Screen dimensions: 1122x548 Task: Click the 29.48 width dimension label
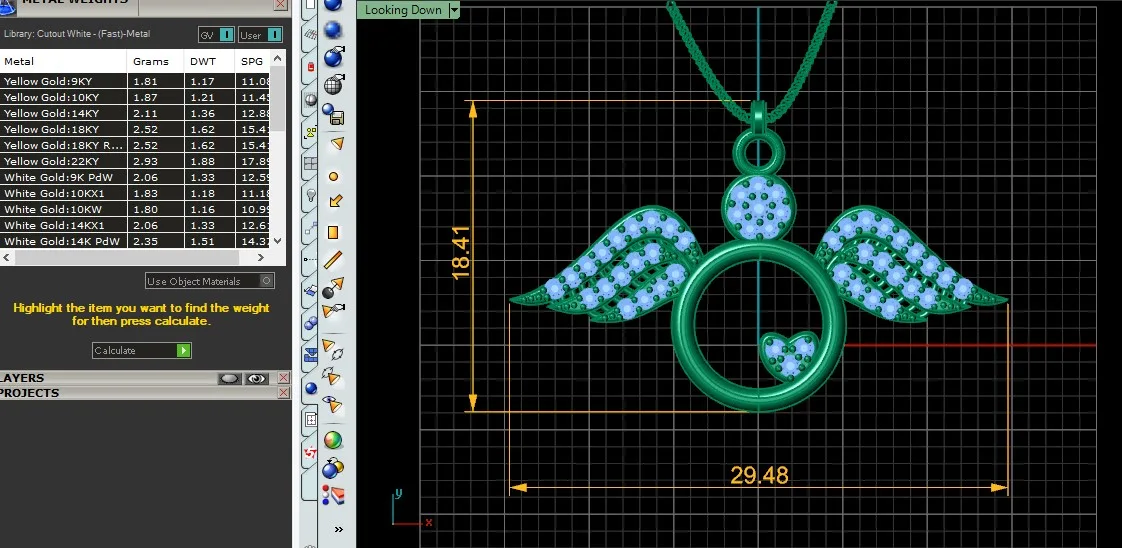[759, 475]
